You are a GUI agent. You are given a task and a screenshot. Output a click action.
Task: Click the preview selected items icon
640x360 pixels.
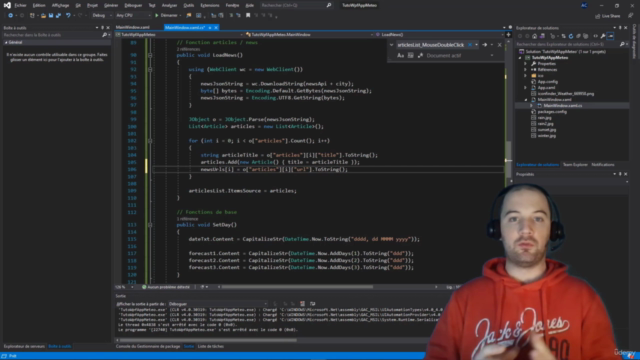click(x=610, y=36)
